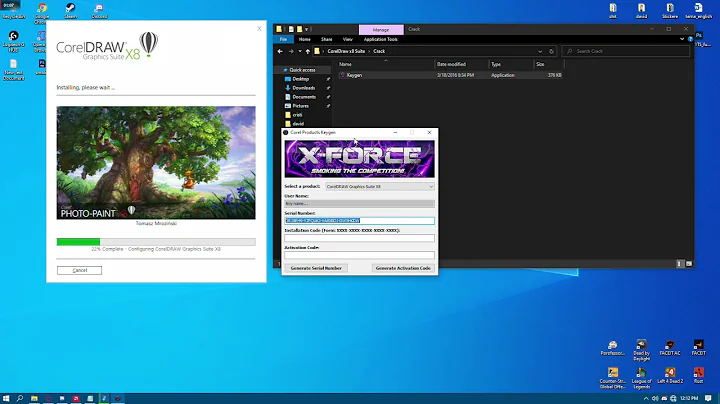Open the Share ribbon tab

coord(326,39)
